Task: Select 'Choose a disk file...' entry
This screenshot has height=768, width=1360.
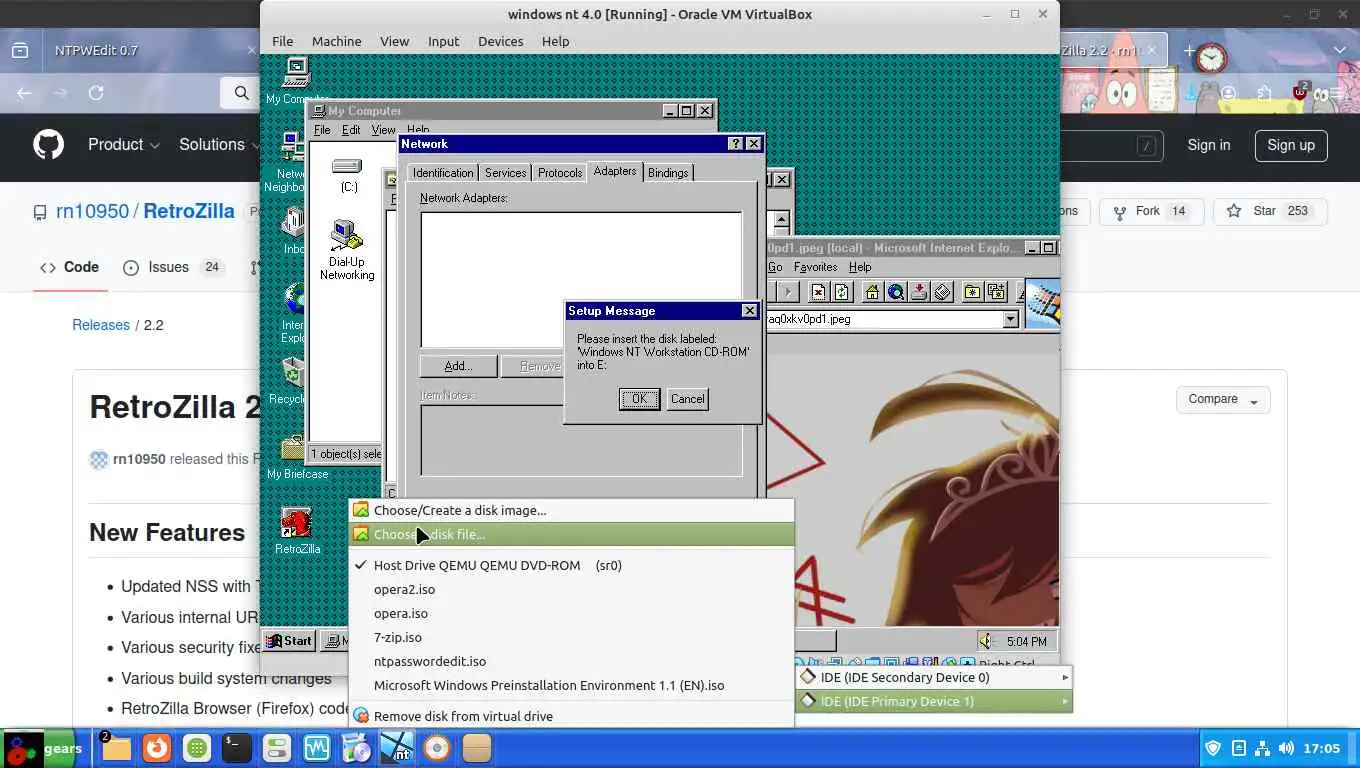Action: (x=571, y=534)
